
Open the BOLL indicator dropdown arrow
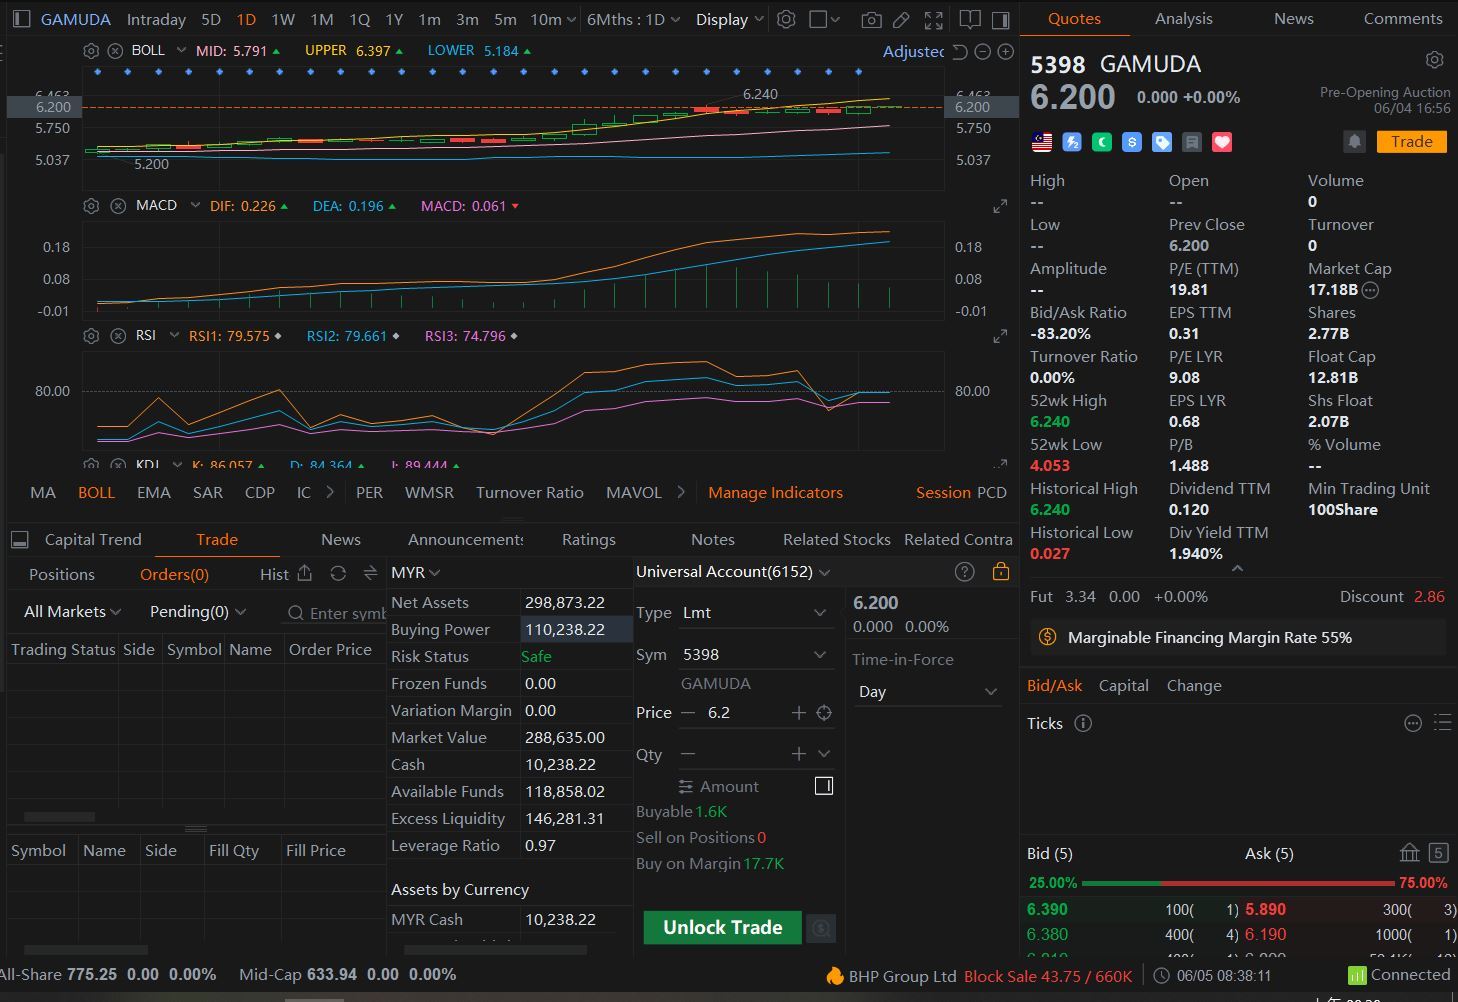point(181,50)
